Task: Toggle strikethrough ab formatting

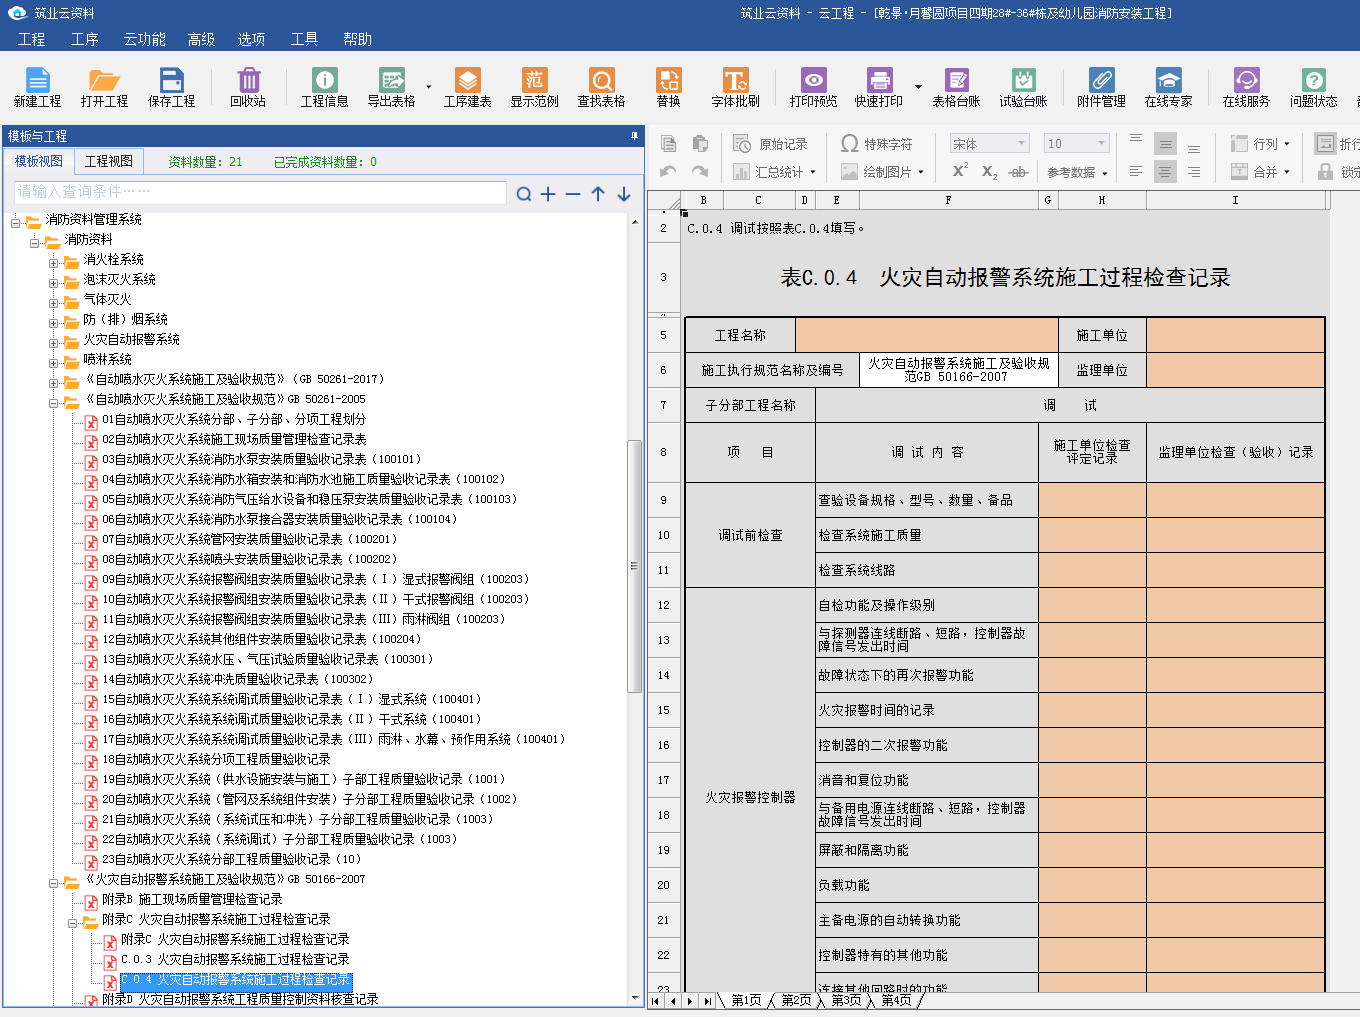Action: pyautogui.click(x=1018, y=172)
